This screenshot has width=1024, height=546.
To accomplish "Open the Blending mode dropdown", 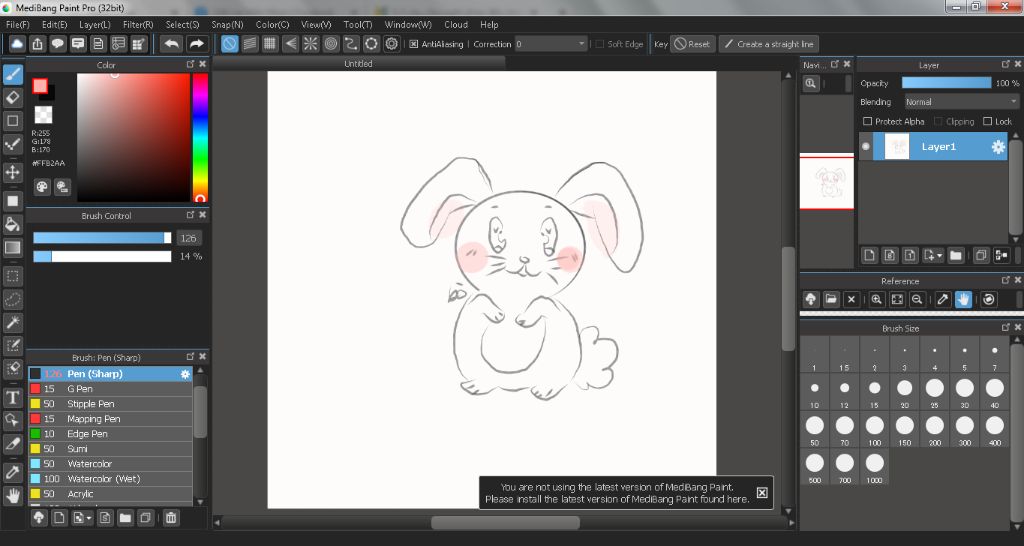I will 960,102.
